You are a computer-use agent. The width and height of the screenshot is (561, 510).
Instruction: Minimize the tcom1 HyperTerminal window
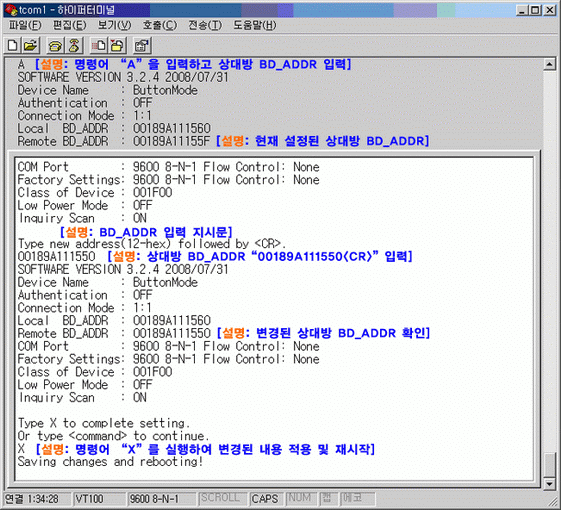pyautogui.click(x=522, y=10)
